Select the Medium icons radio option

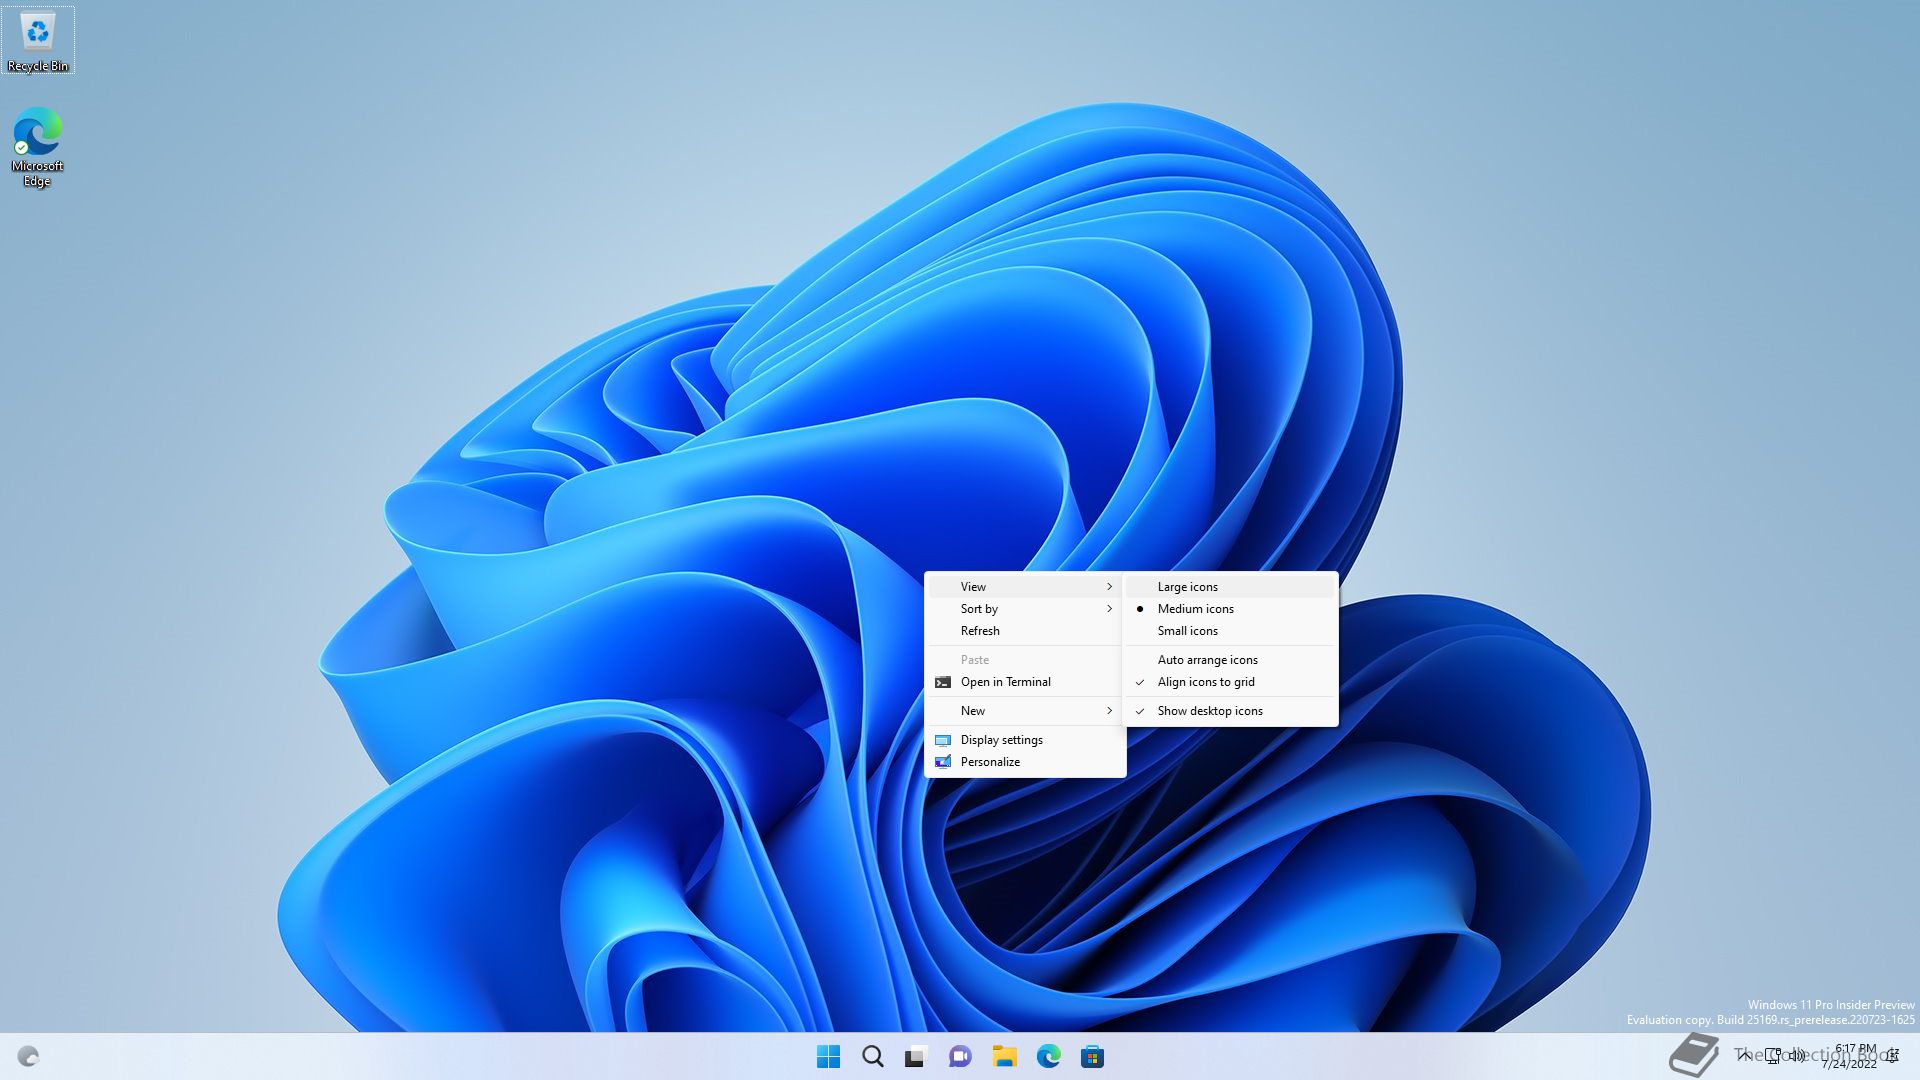1195,609
